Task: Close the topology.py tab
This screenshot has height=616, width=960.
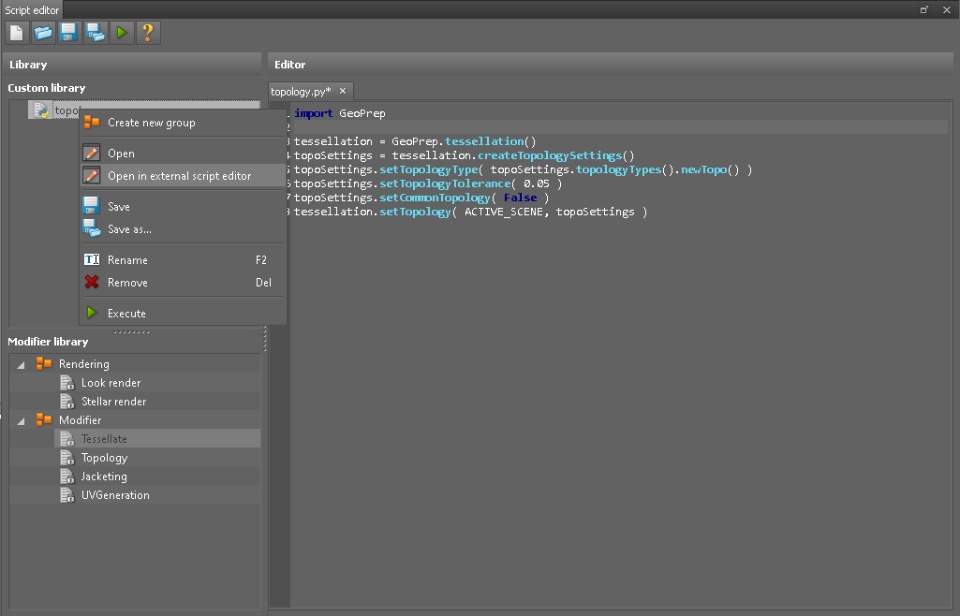Action: click(343, 91)
